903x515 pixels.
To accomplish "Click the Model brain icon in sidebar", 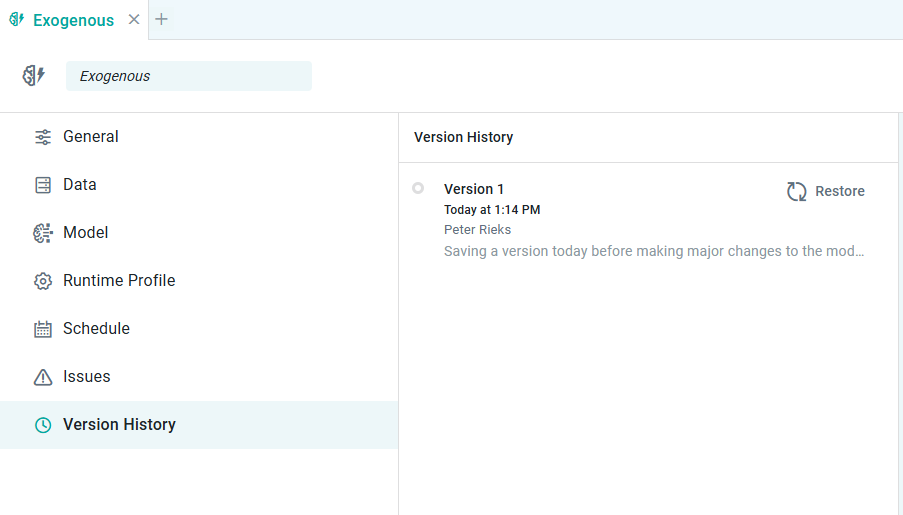I will pyautogui.click(x=43, y=233).
